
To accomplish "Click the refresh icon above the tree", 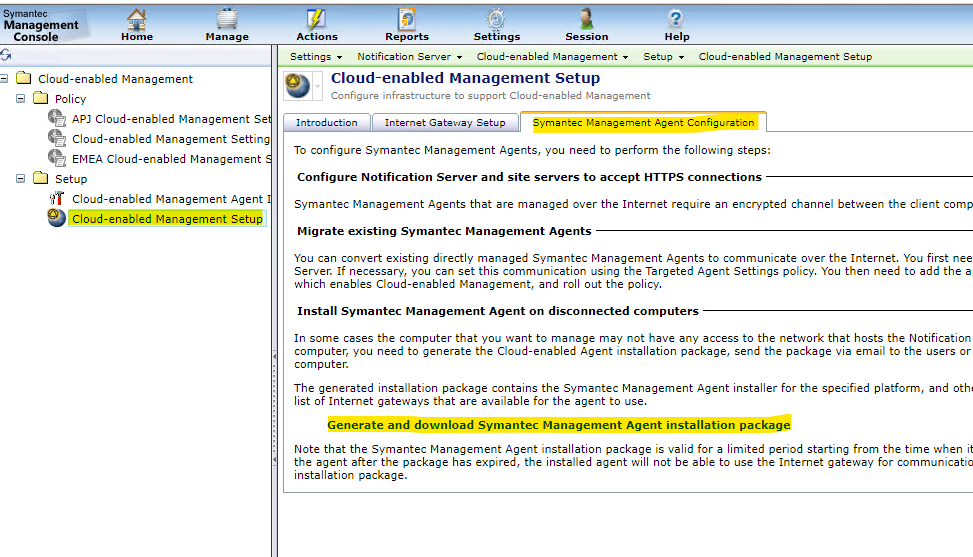I will click(x=6, y=55).
